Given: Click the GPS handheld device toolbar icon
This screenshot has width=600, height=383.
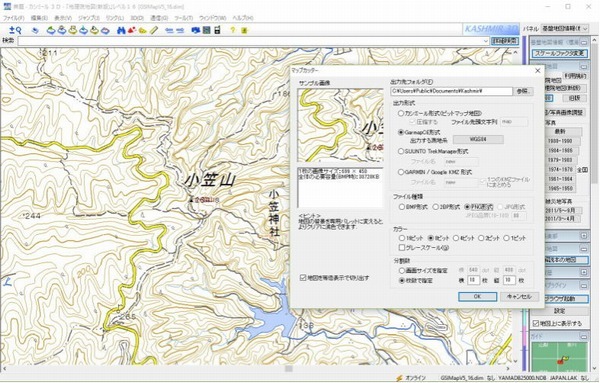Looking at the screenshot, I should pyautogui.click(x=217, y=30).
